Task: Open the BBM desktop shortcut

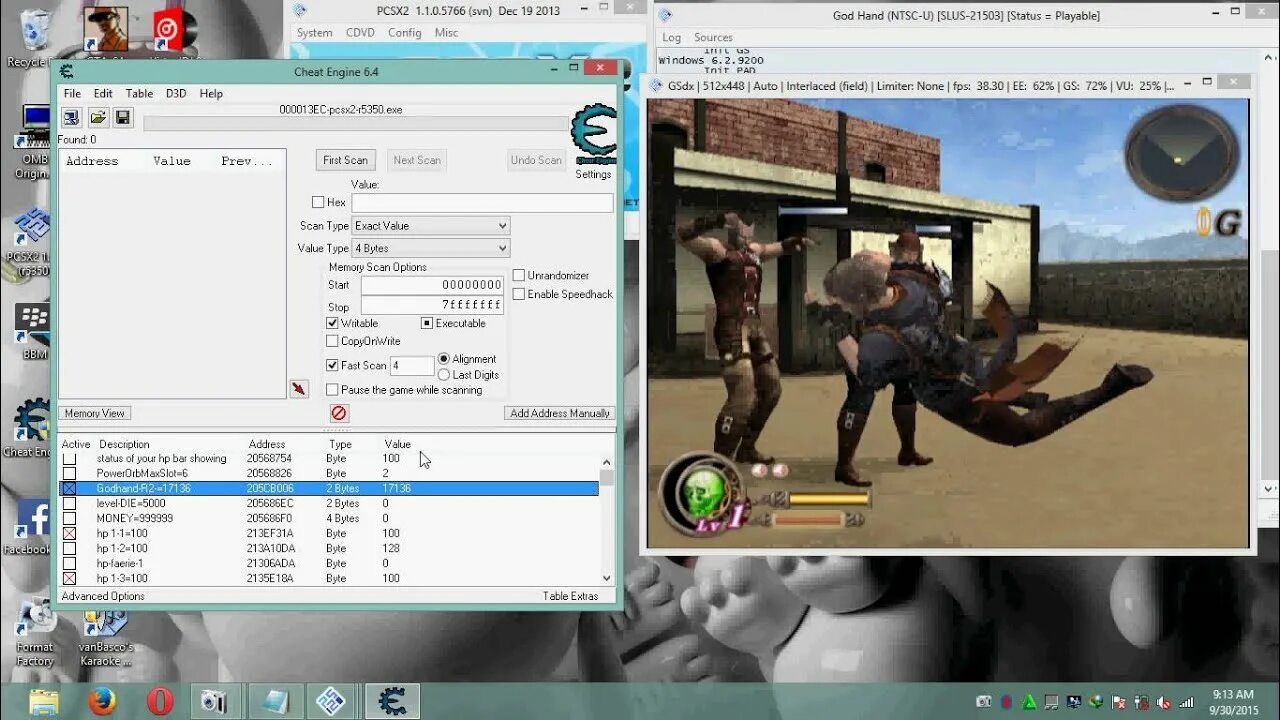Action: pos(34,332)
